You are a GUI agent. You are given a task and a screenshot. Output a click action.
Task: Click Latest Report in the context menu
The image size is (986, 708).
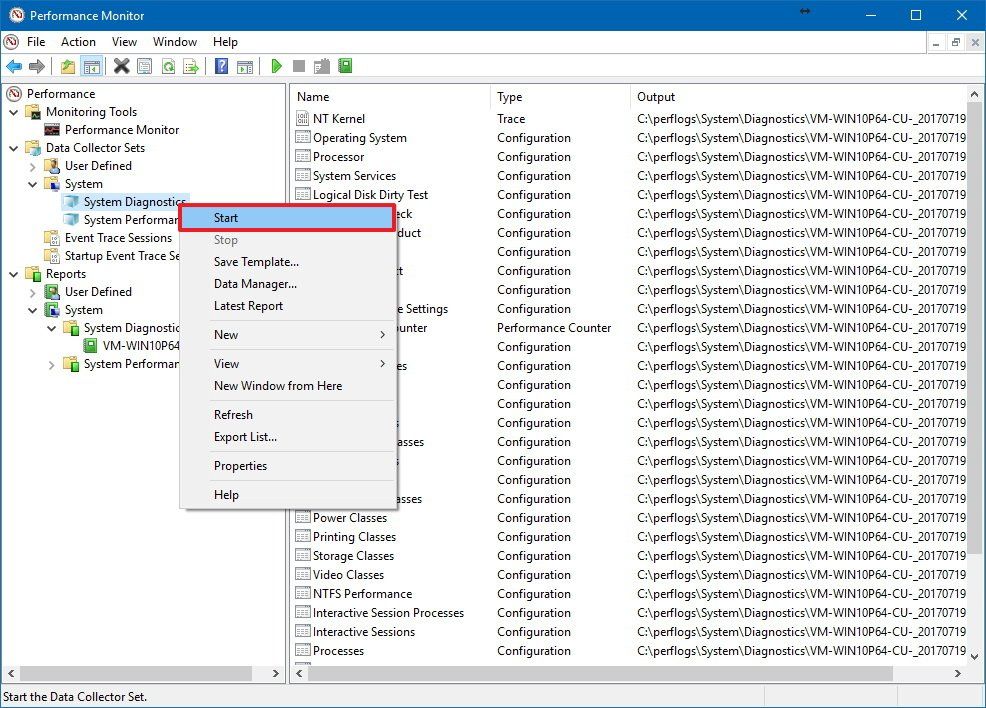[248, 306]
